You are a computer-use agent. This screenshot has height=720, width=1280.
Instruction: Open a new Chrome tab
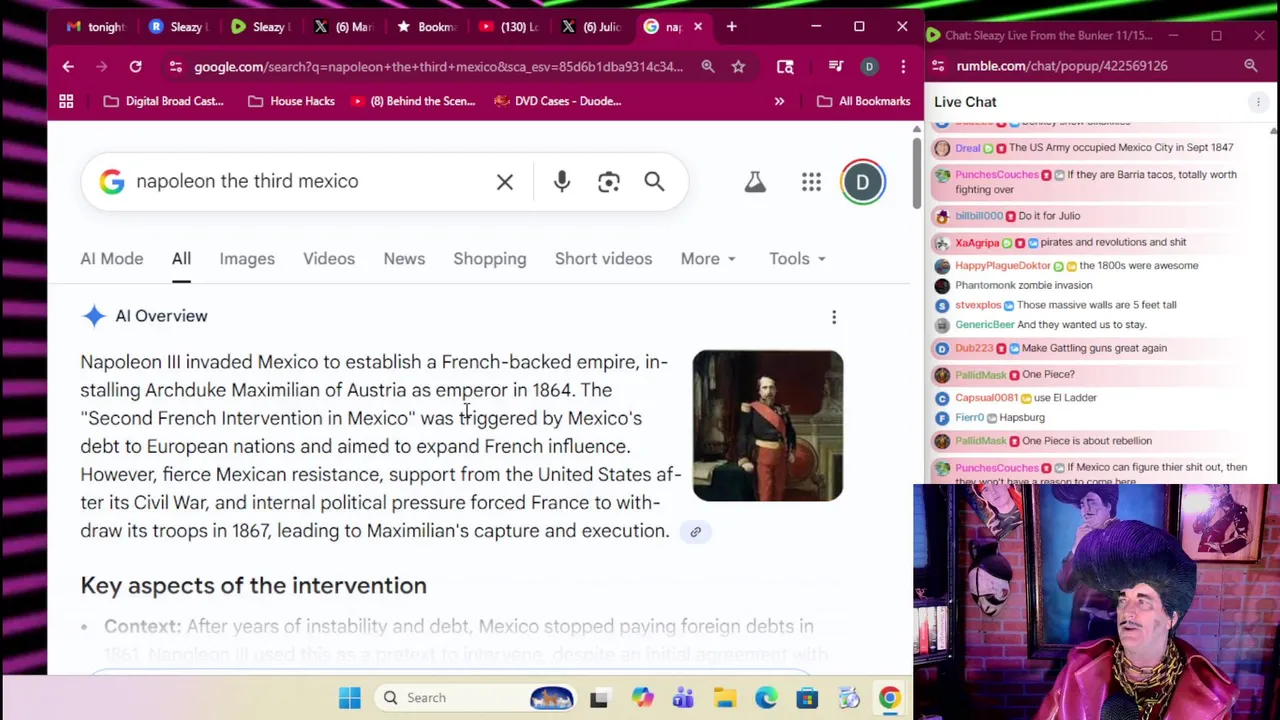[x=731, y=27]
